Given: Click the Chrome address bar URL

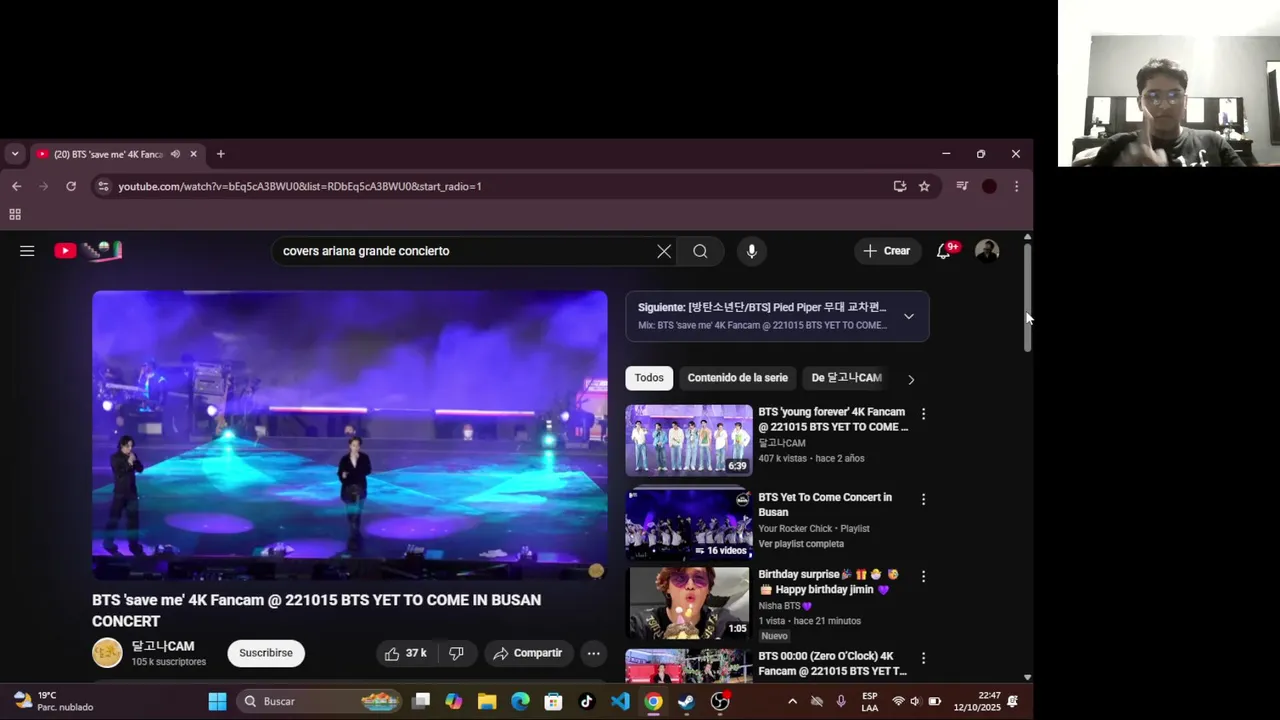Looking at the screenshot, I should [x=300, y=186].
